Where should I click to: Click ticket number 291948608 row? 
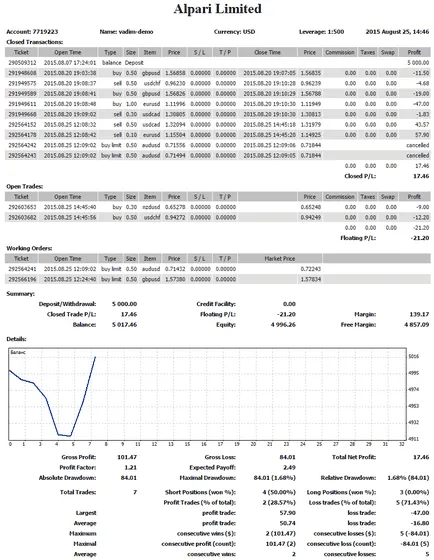(x=218, y=73)
